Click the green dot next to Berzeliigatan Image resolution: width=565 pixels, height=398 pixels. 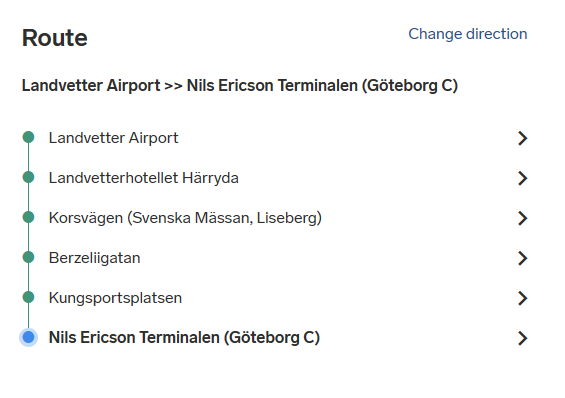28,257
